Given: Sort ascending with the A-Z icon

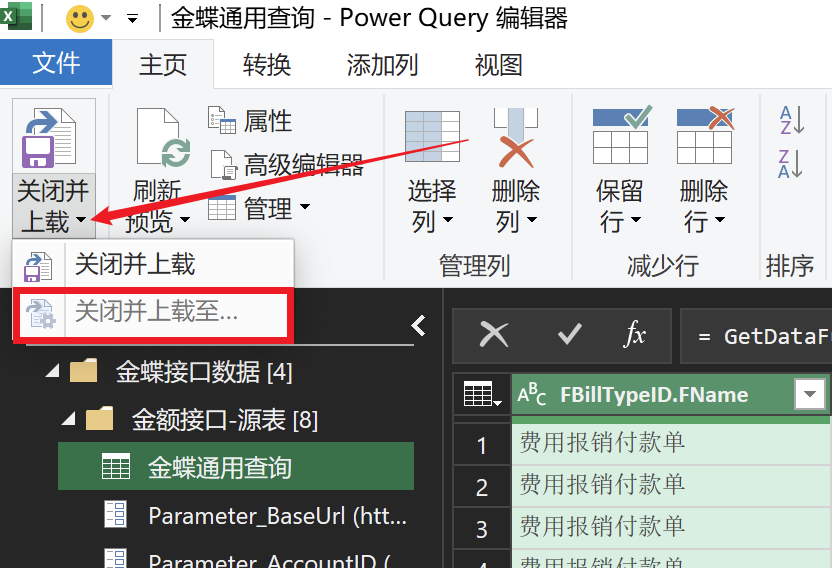Looking at the screenshot, I should coord(792,120).
